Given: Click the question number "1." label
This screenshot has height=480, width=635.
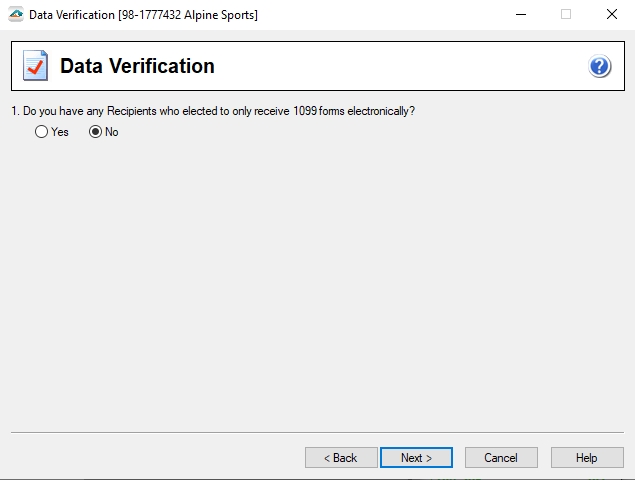Looking at the screenshot, I should pyautogui.click(x=15, y=111).
